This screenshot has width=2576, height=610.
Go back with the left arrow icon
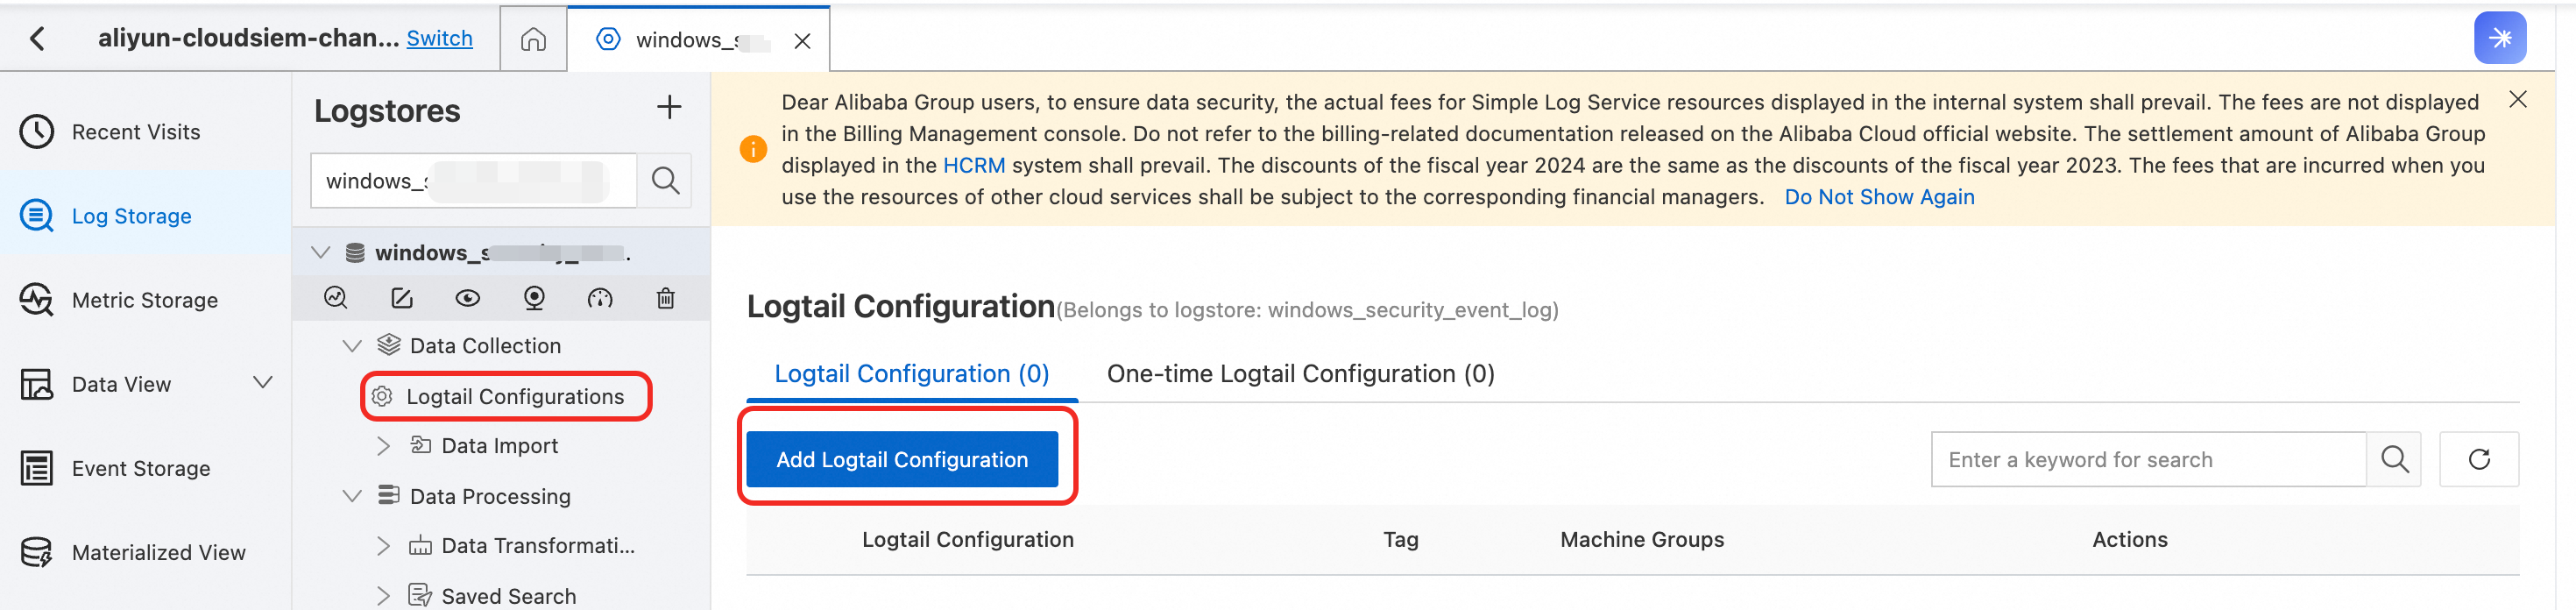38,39
